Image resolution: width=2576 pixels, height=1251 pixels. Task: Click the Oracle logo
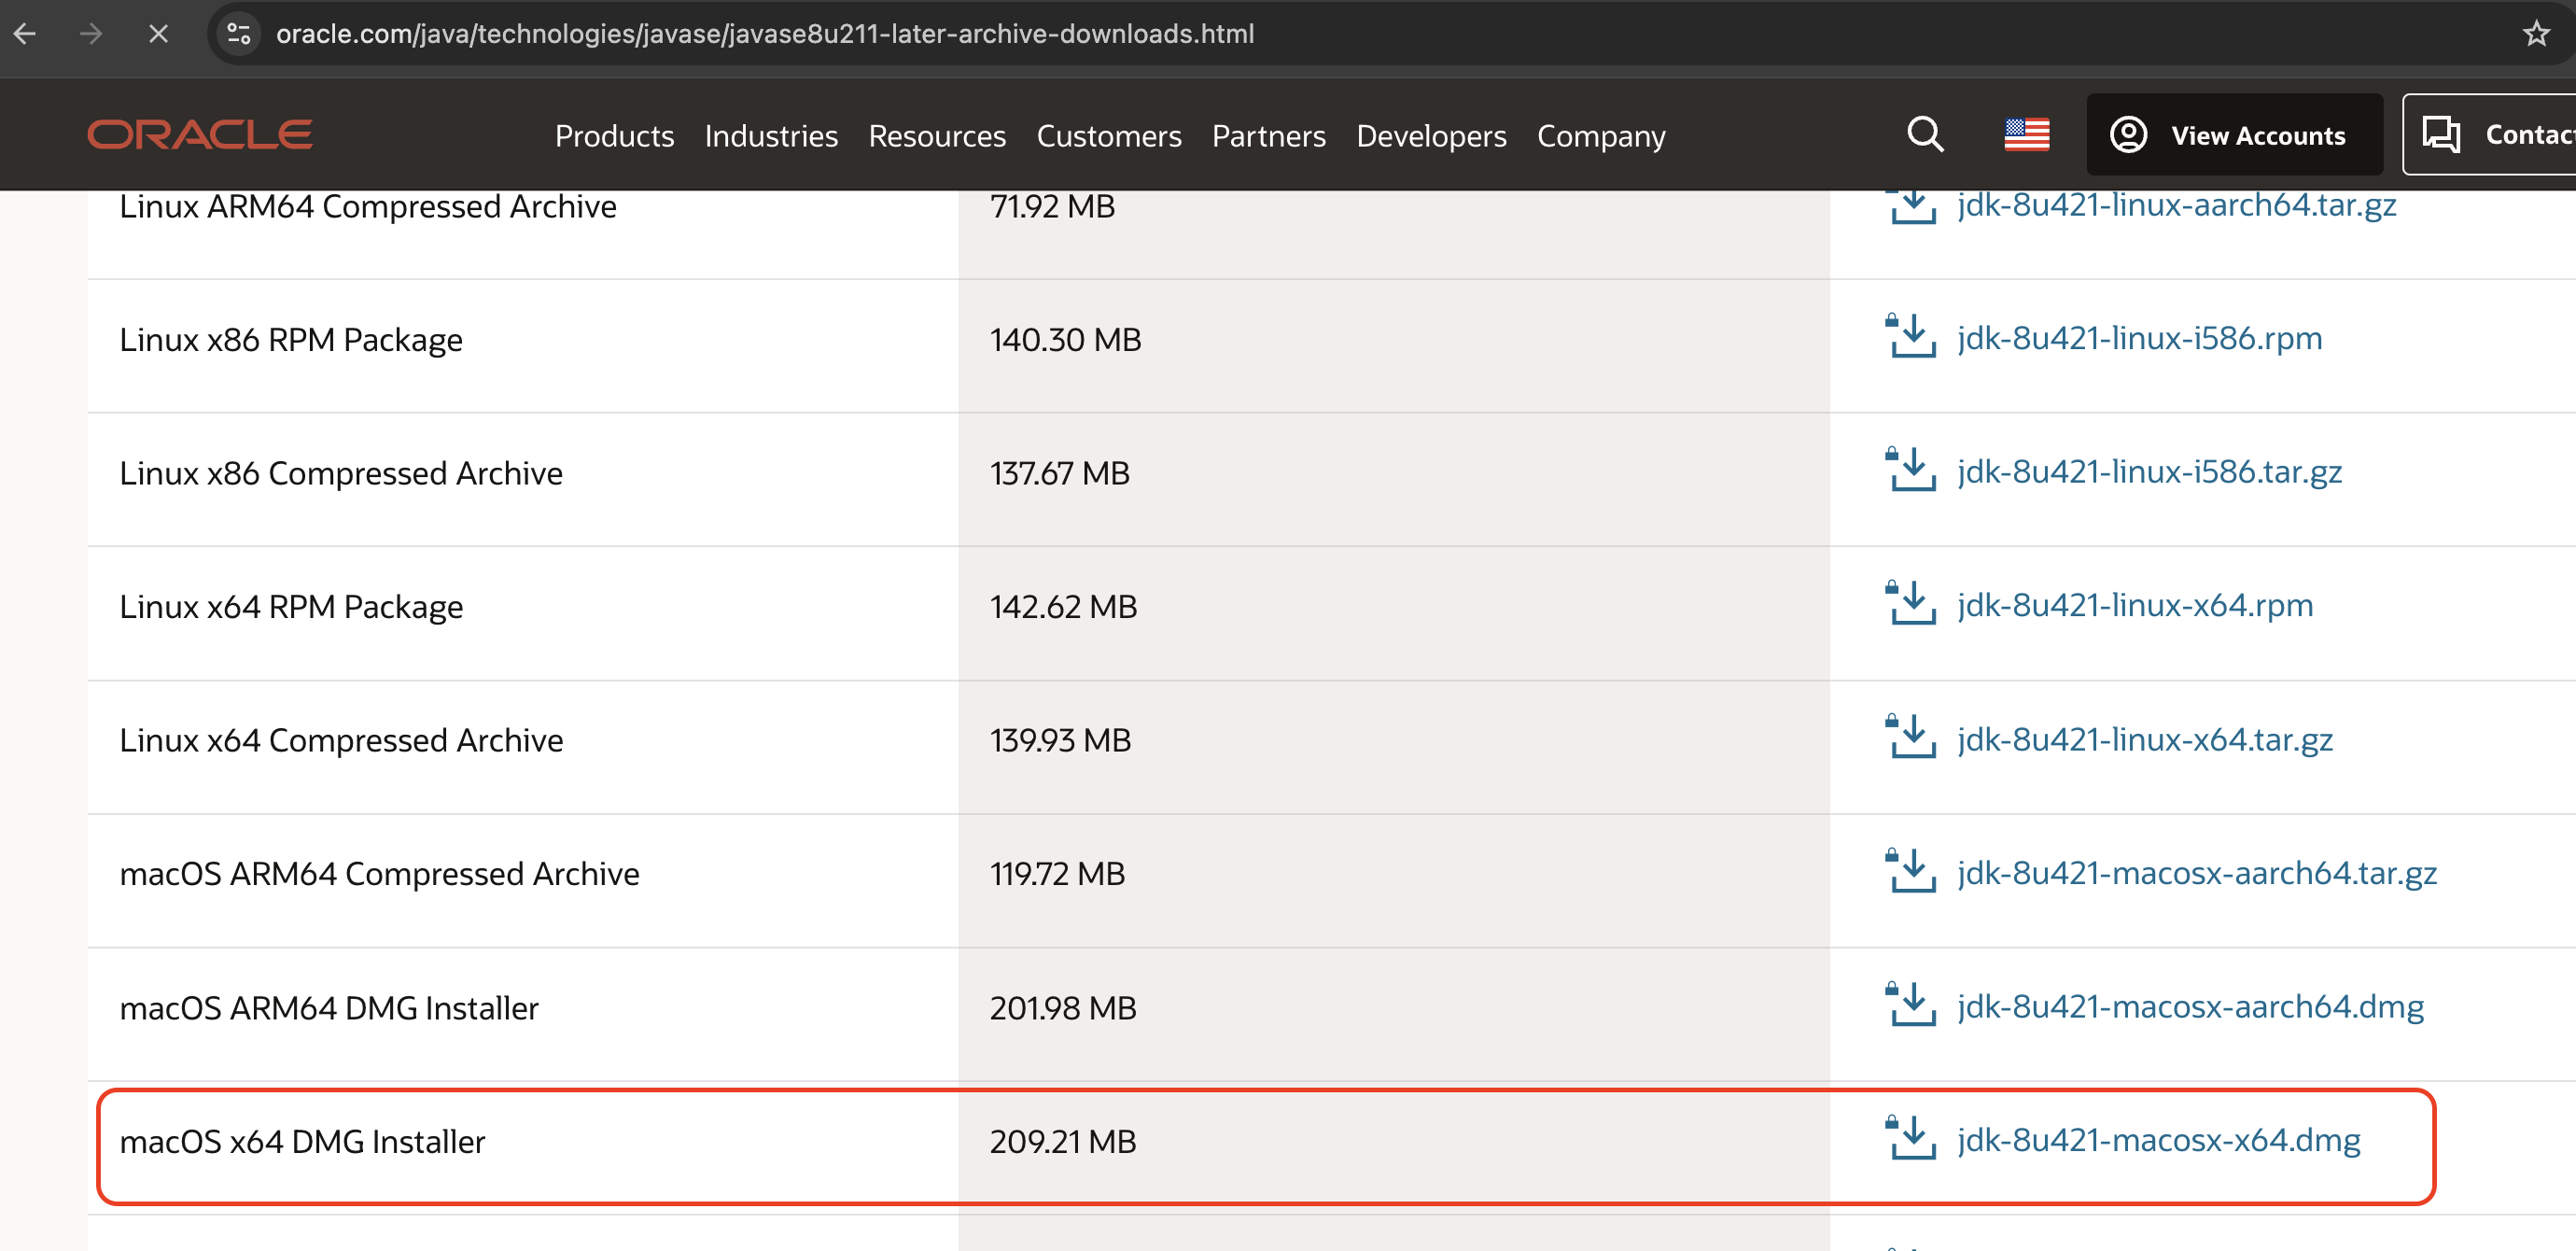200,135
